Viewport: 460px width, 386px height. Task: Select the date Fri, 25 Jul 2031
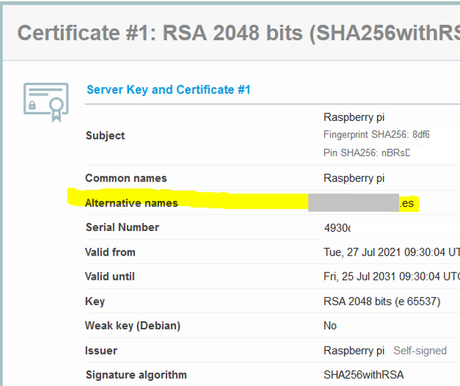[360, 277]
